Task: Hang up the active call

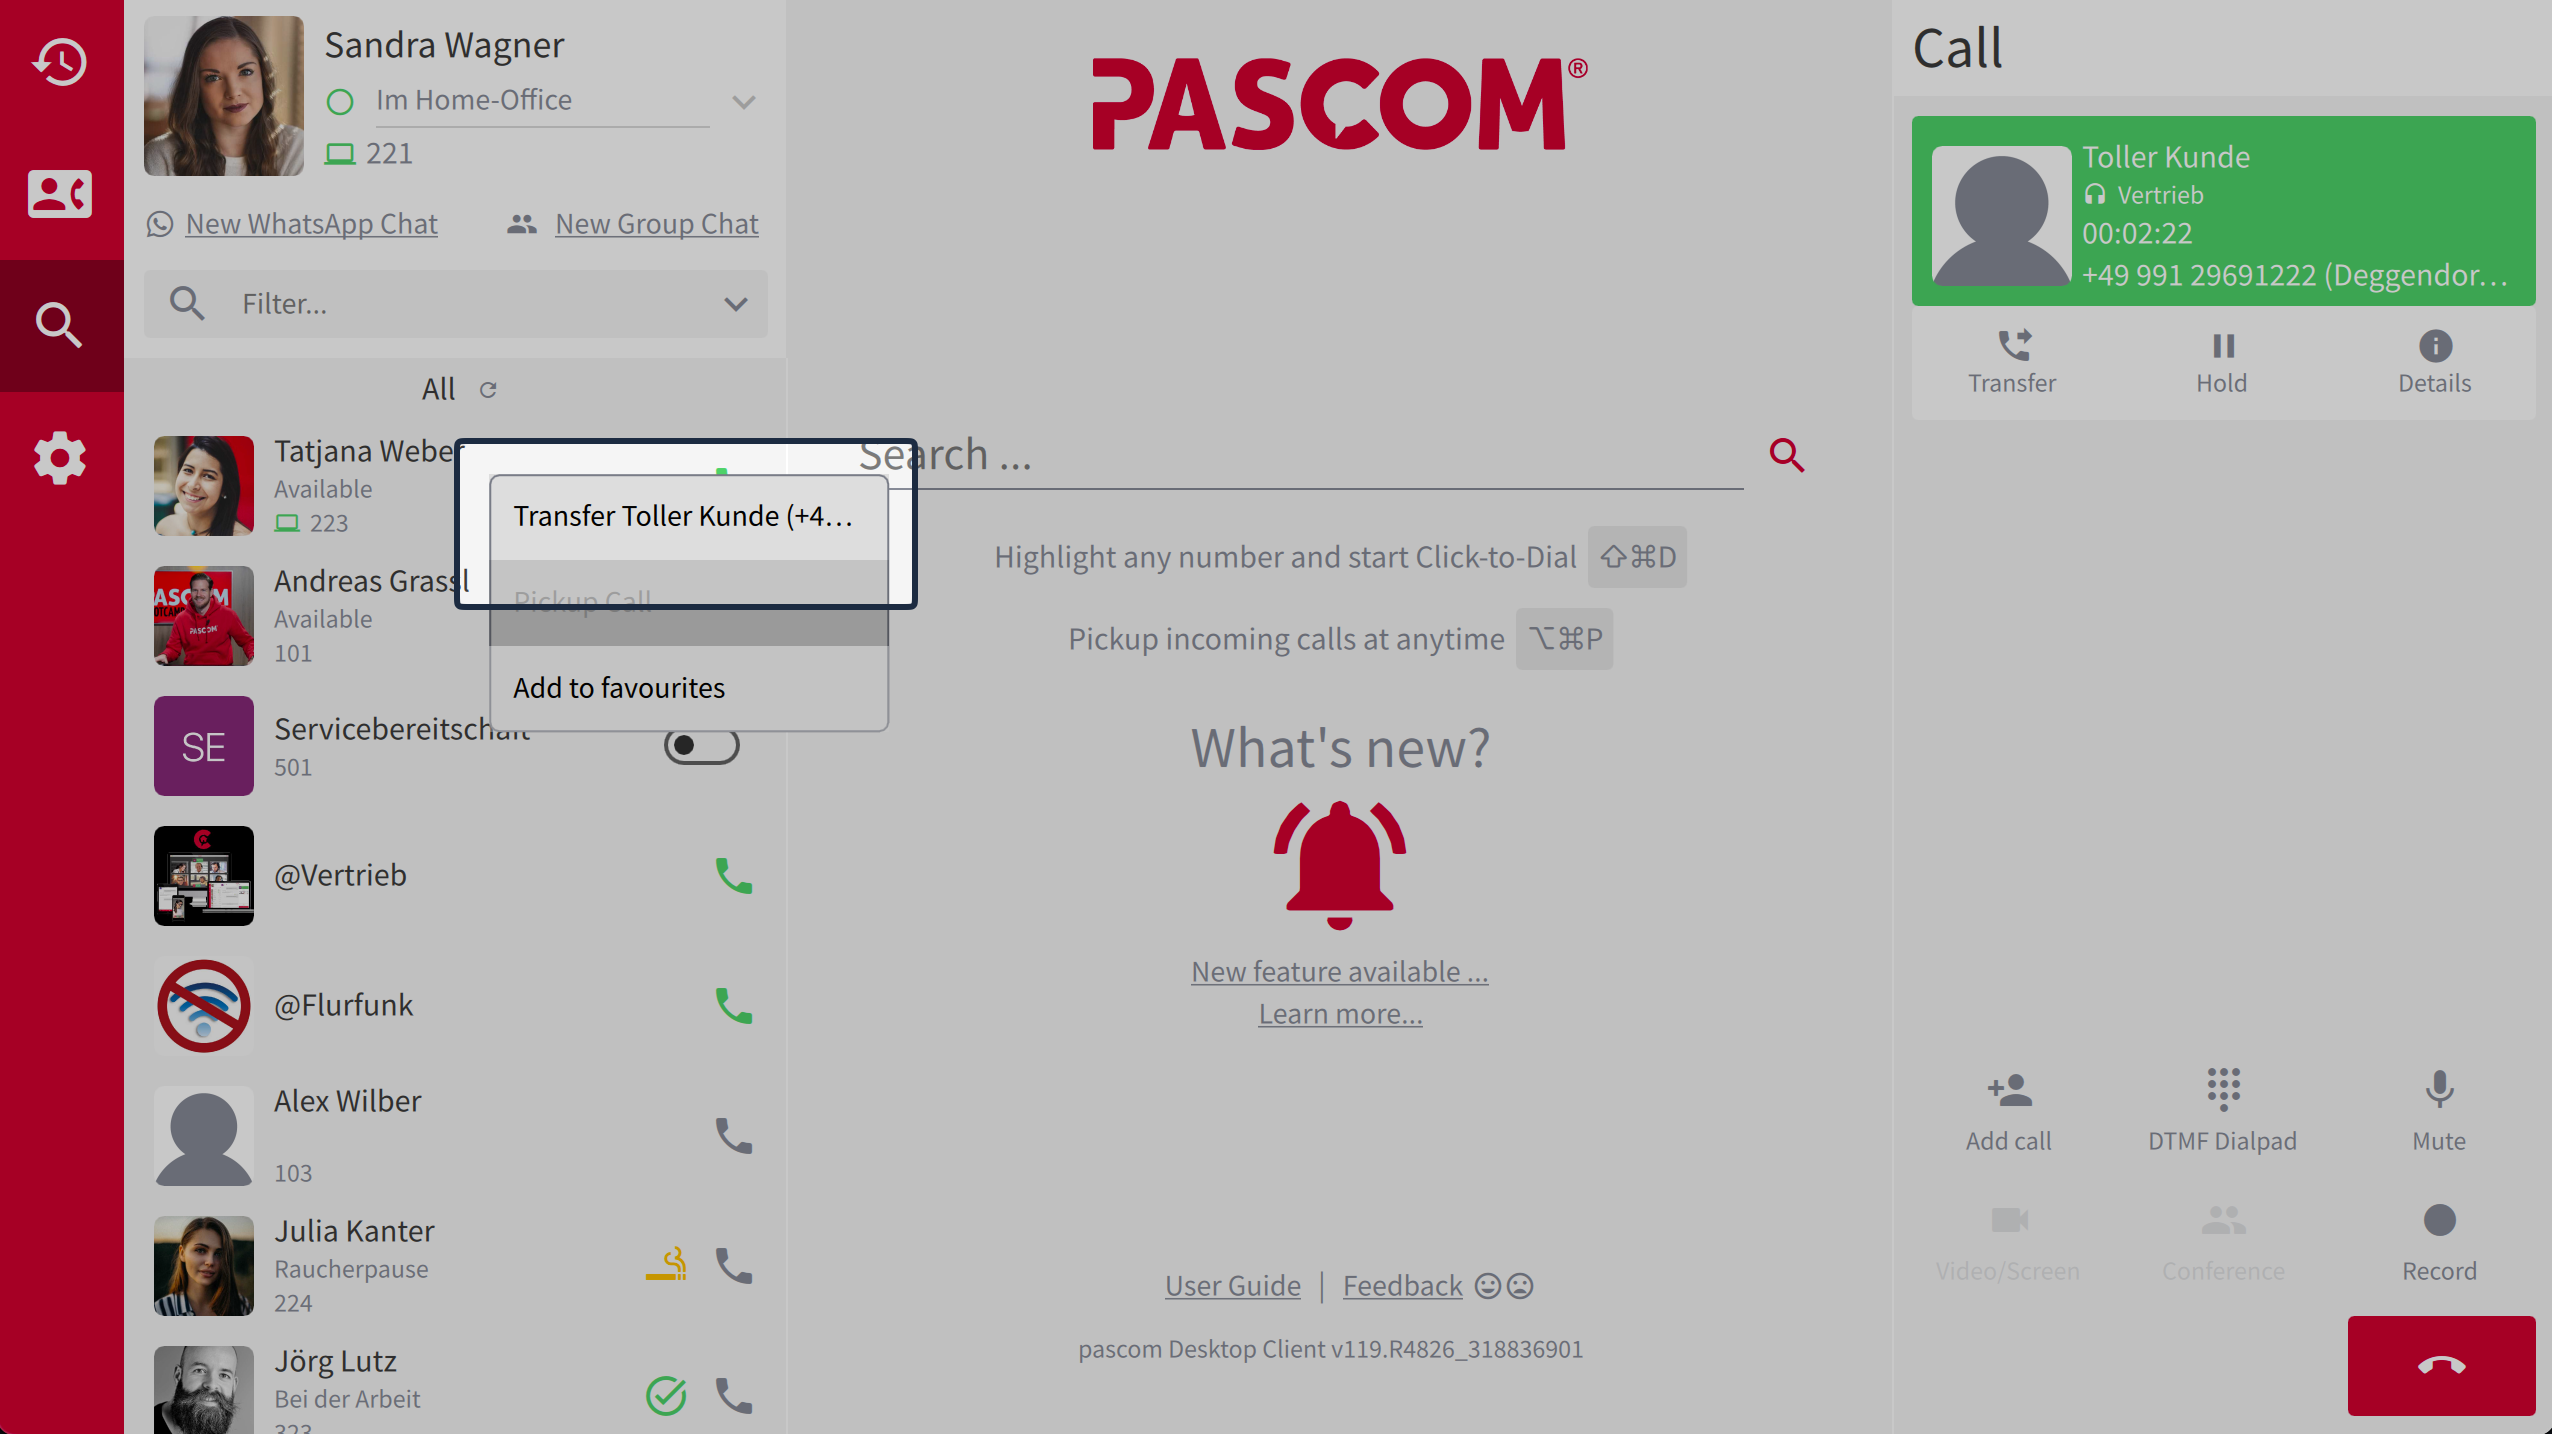Action: [x=2440, y=1365]
